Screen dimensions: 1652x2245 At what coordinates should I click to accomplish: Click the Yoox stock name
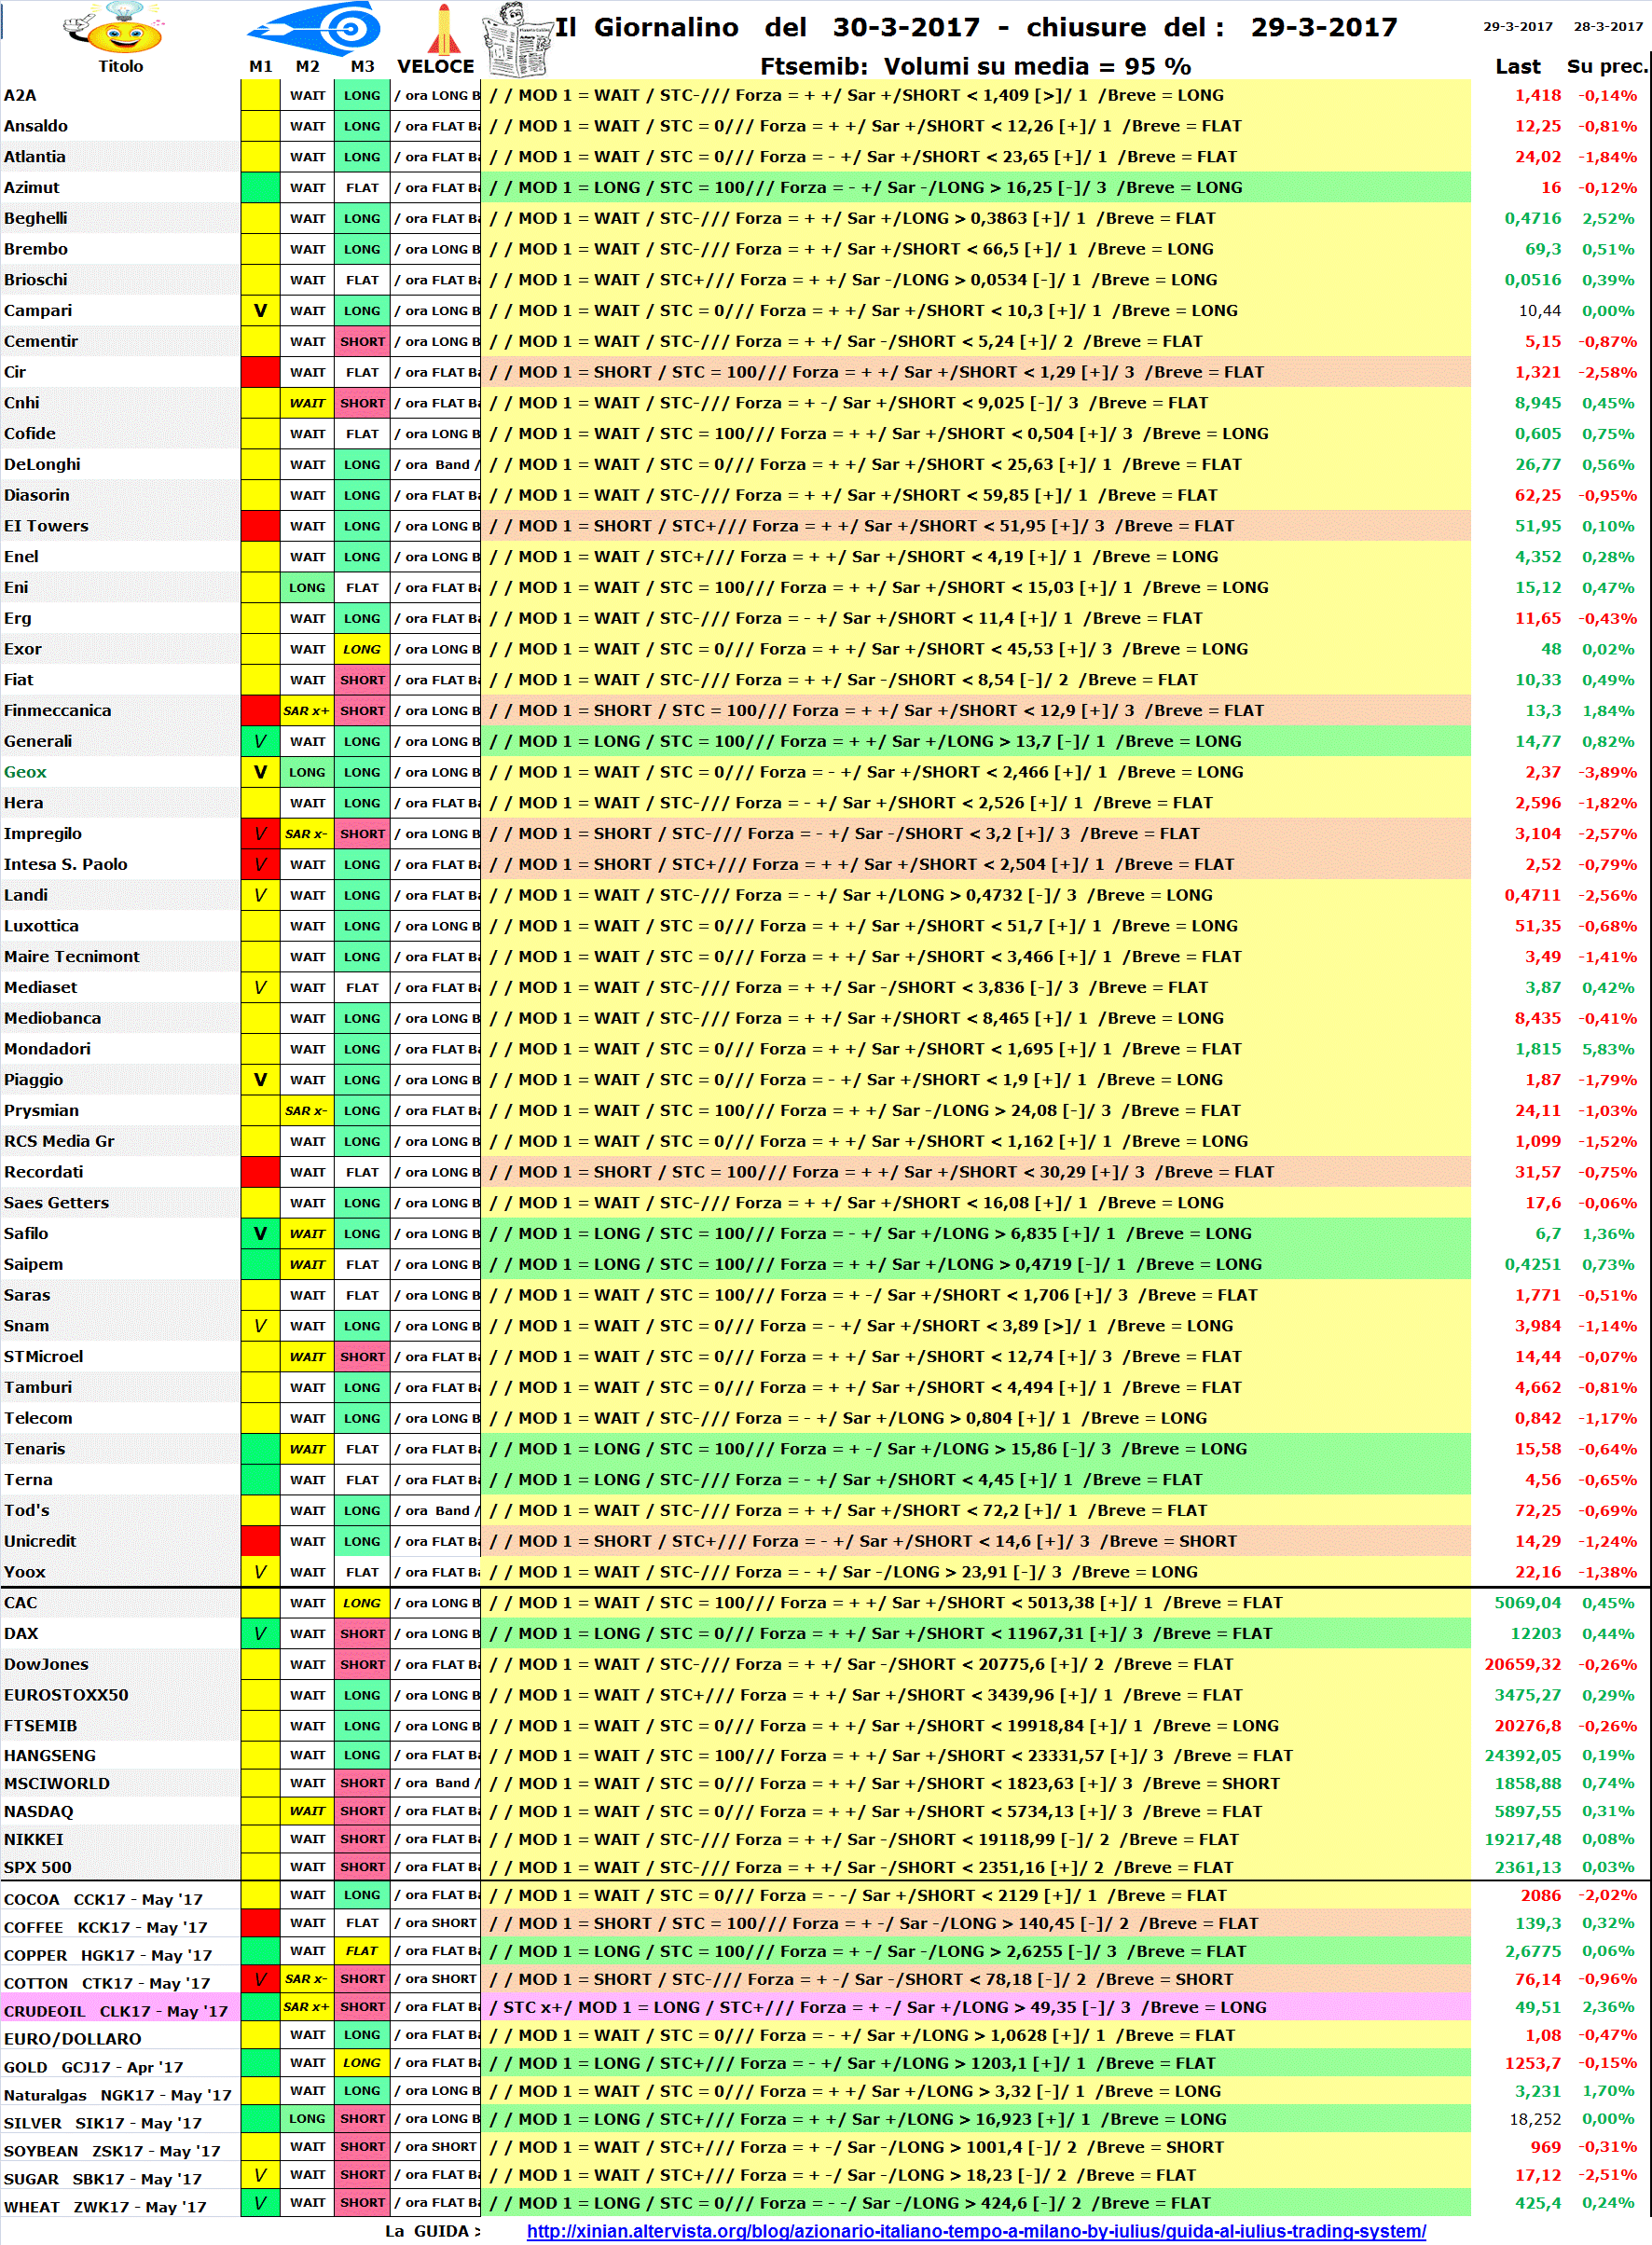[26, 1572]
